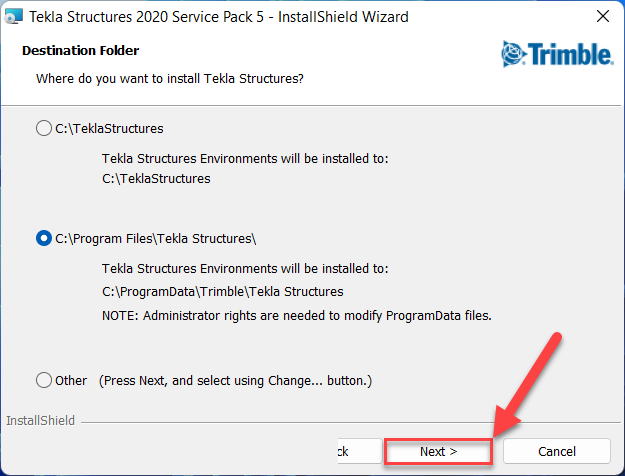
Task: Click the Administrator rights NOTE text
Action: tap(295, 315)
